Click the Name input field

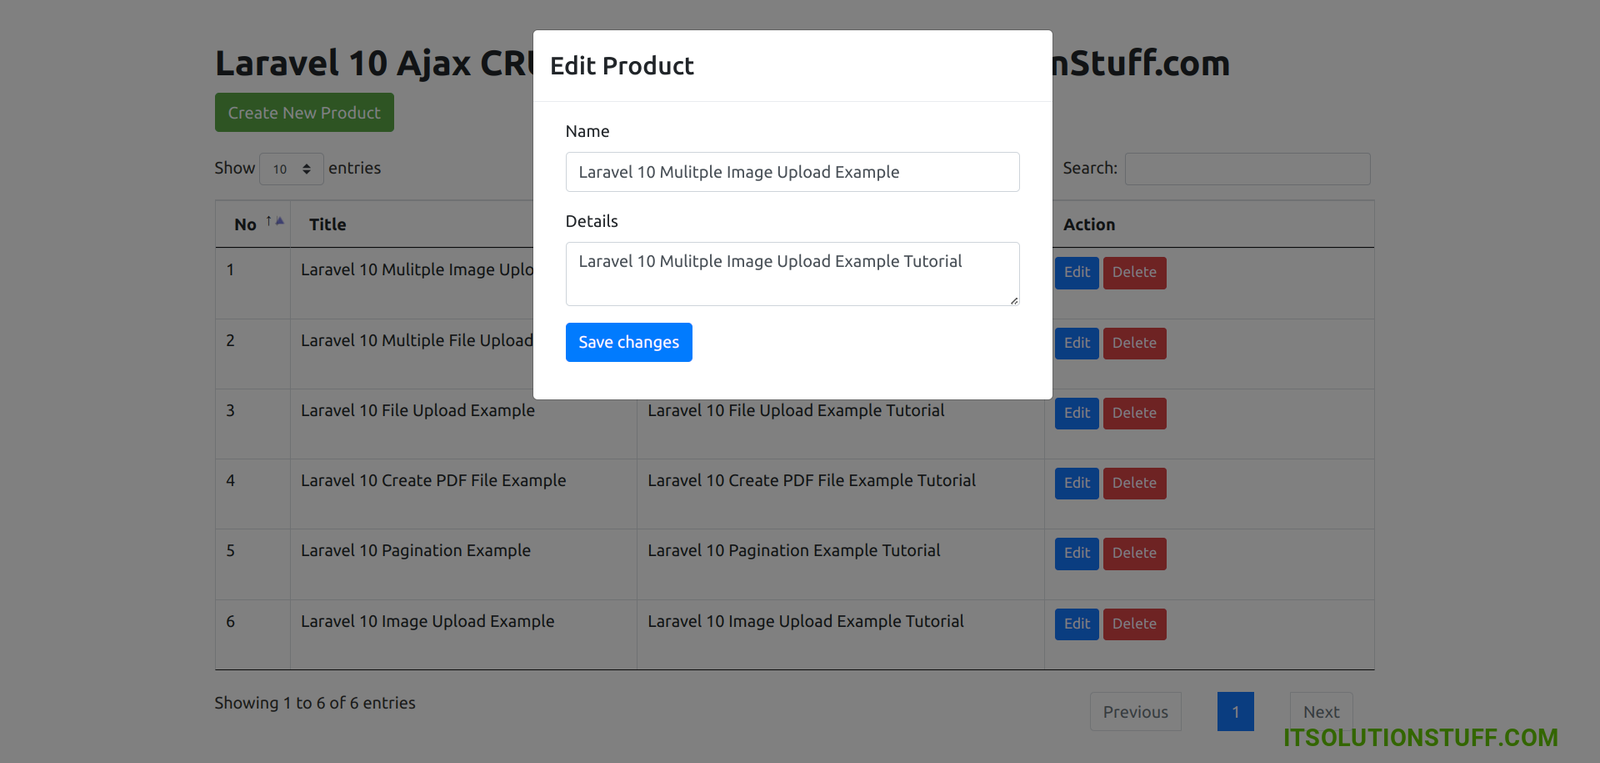coord(792,172)
